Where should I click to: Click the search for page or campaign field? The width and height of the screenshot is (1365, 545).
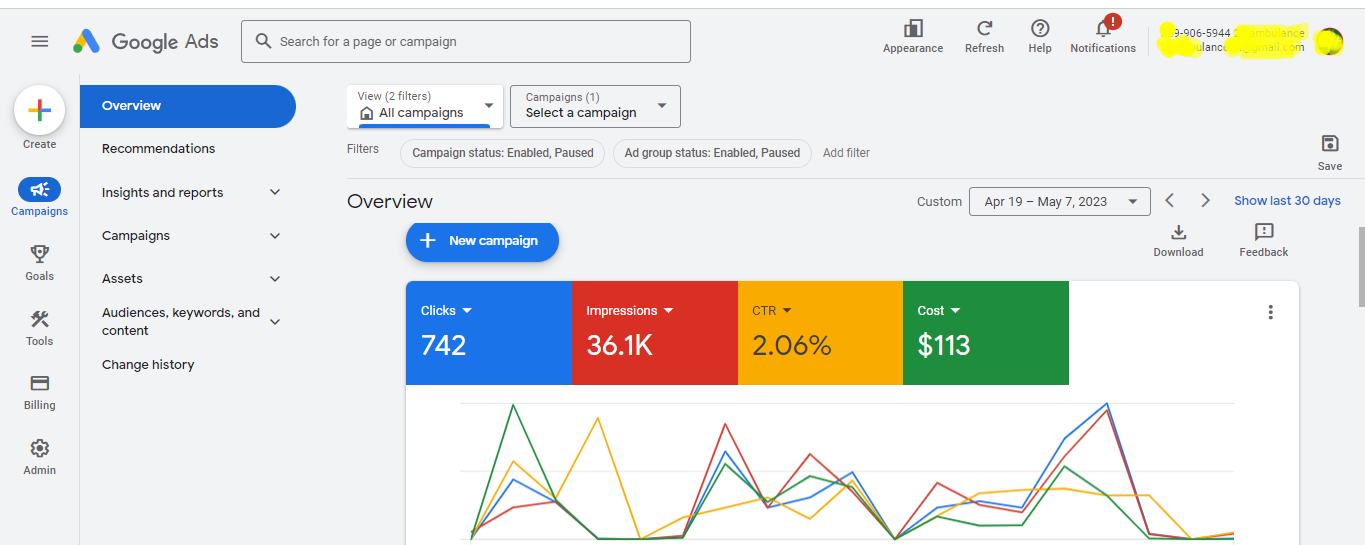[x=466, y=42]
